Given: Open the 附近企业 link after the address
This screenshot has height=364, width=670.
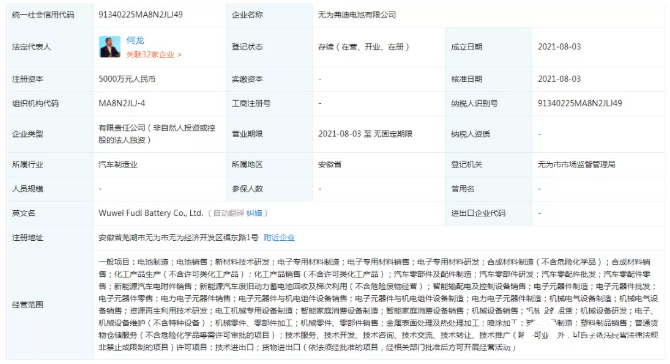Looking at the screenshot, I should pos(279,238).
